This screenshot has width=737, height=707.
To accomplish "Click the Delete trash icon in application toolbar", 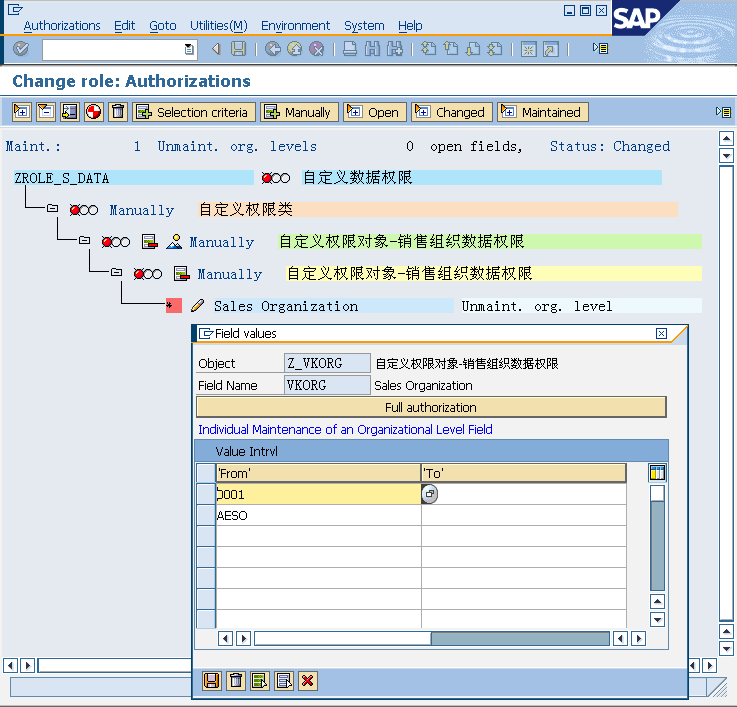I will 118,112.
